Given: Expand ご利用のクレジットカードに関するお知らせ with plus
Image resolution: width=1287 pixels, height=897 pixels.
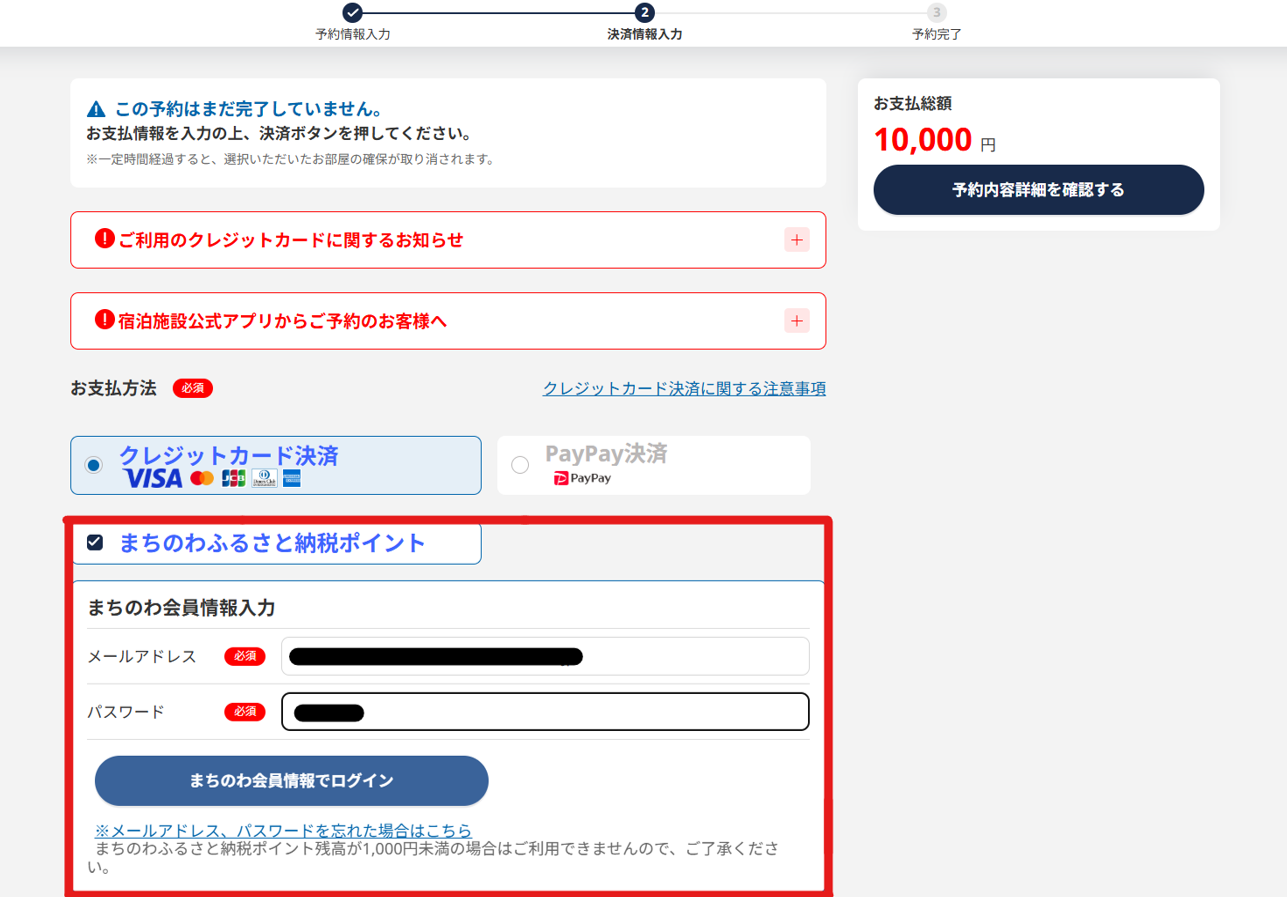Looking at the screenshot, I should [x=797, y=240].
